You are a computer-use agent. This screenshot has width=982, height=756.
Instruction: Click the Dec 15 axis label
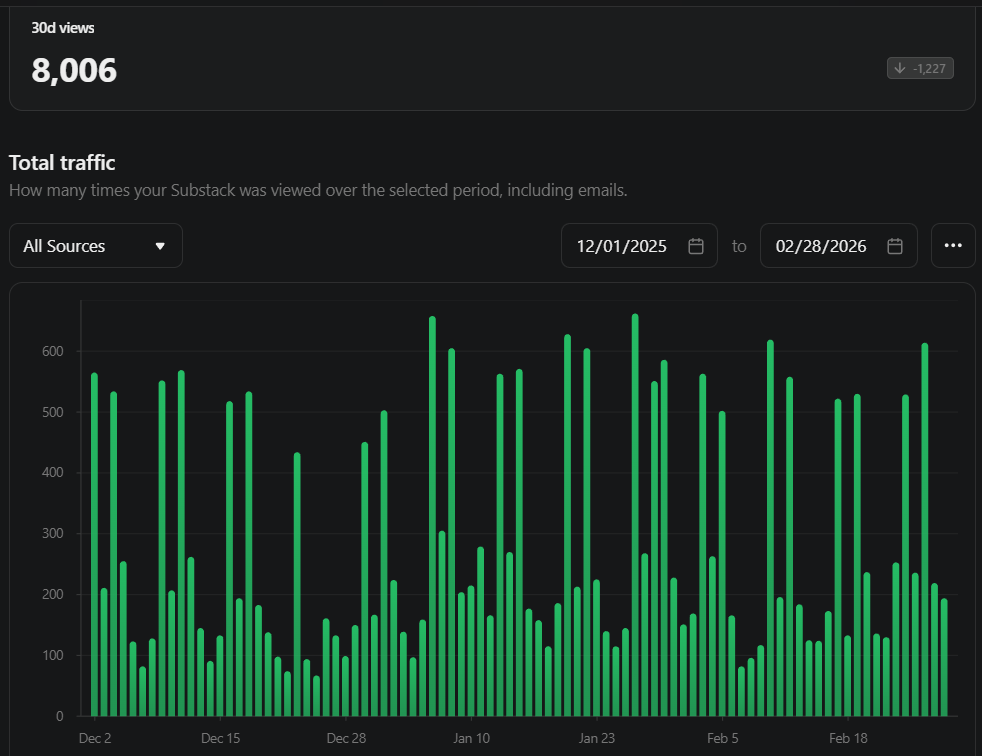(220, 738)
